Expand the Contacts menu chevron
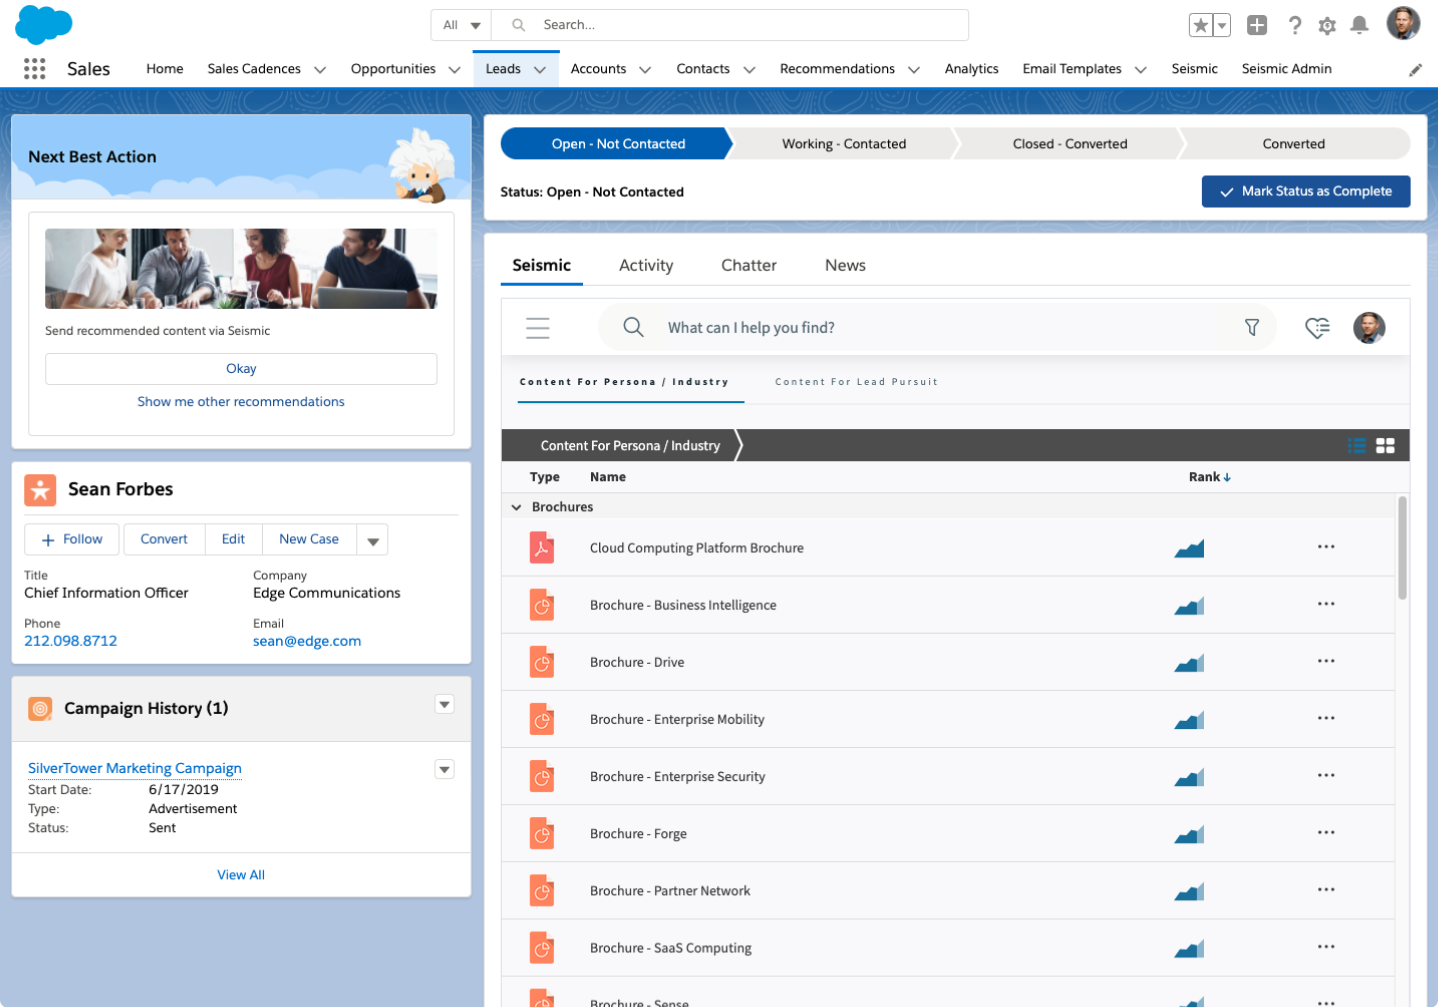This screenshot has height=1007, width=1438. pos(749,70)
